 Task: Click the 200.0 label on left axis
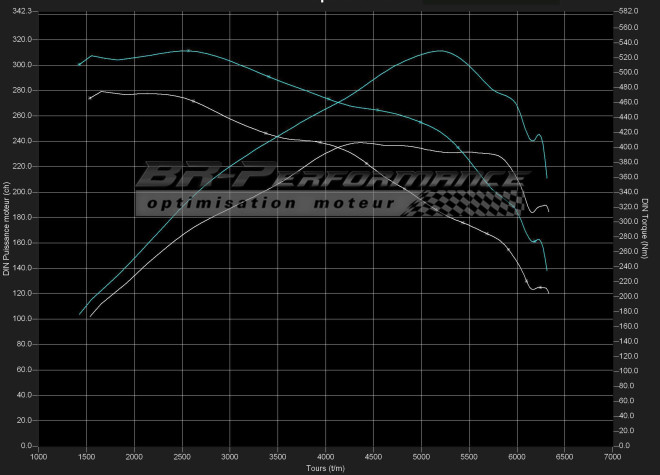(21, 192)
